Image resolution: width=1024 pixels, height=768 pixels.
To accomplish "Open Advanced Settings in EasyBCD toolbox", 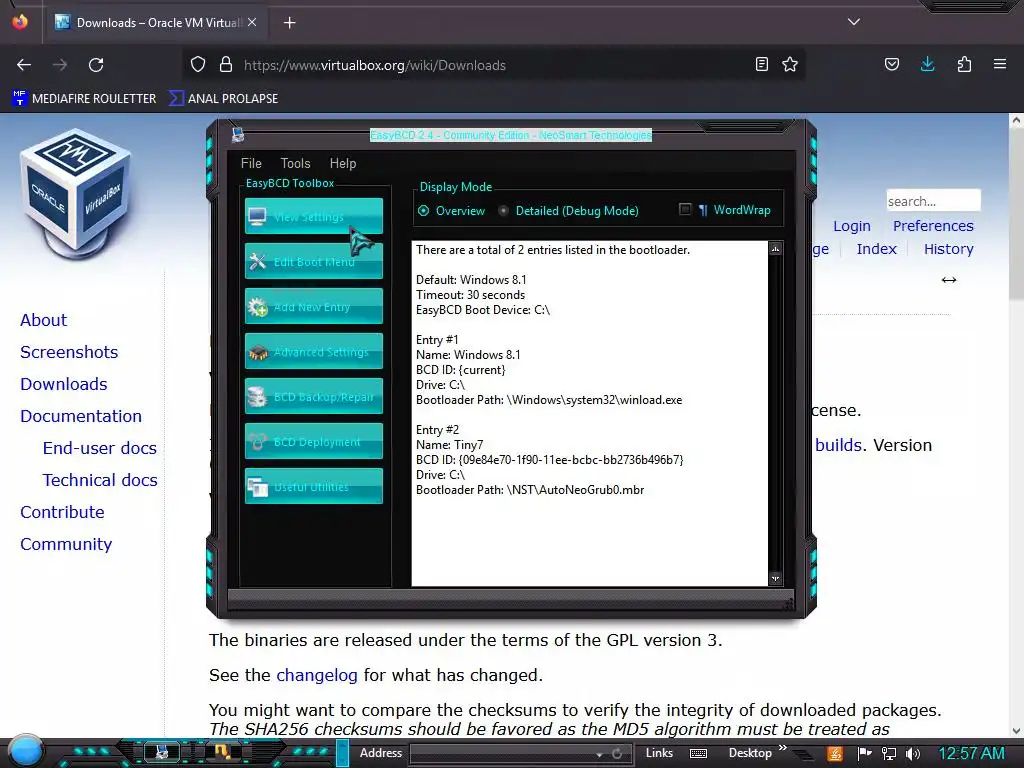I will 313,351.
